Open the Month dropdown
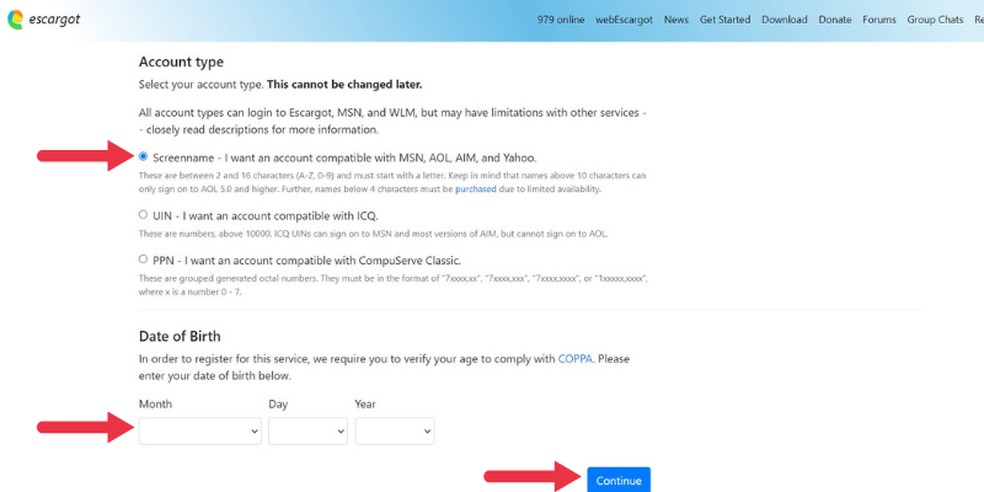The height and width of the screenshot is (492, 984). [200, 431]
